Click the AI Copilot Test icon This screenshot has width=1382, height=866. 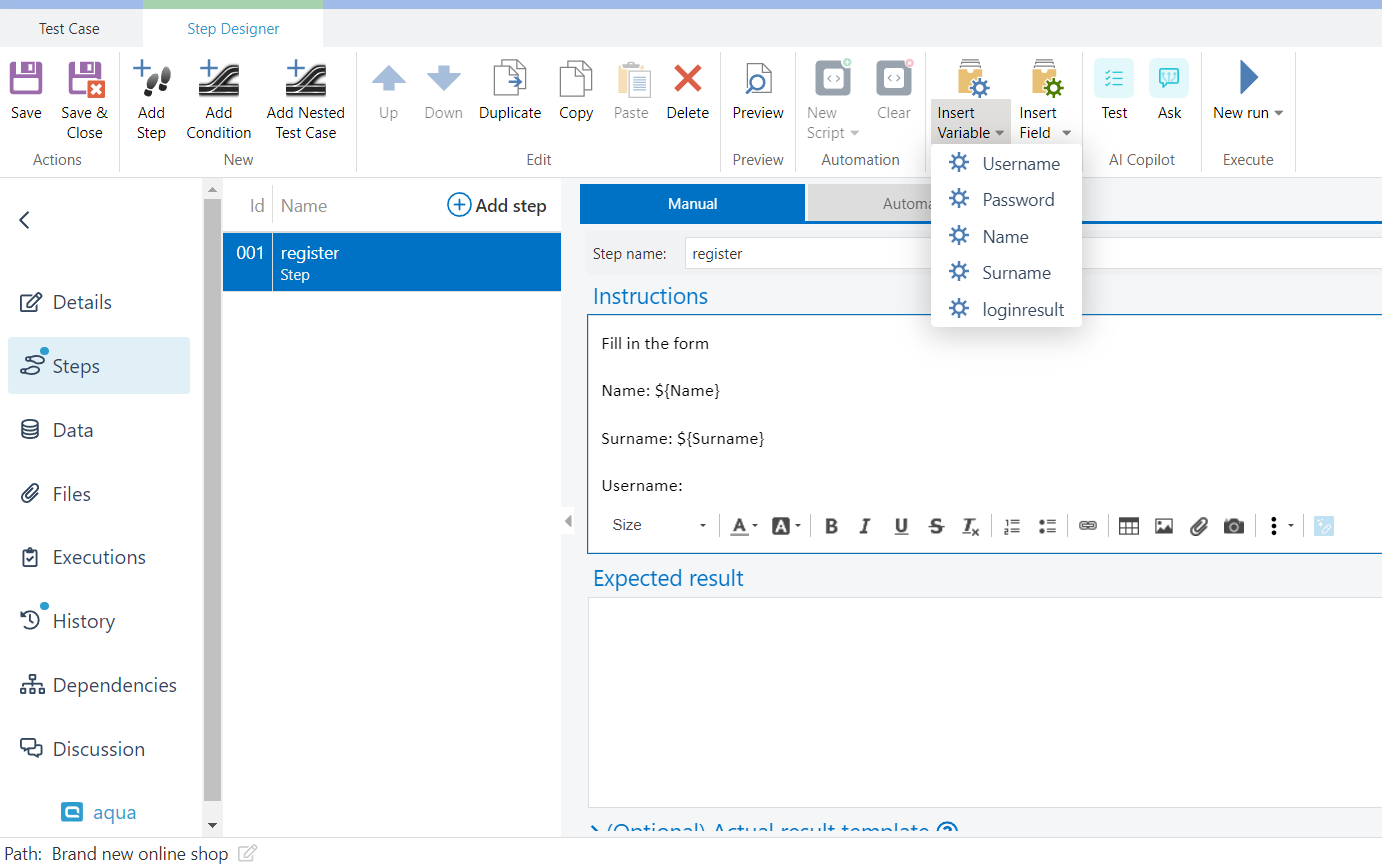coord(1114,80)
